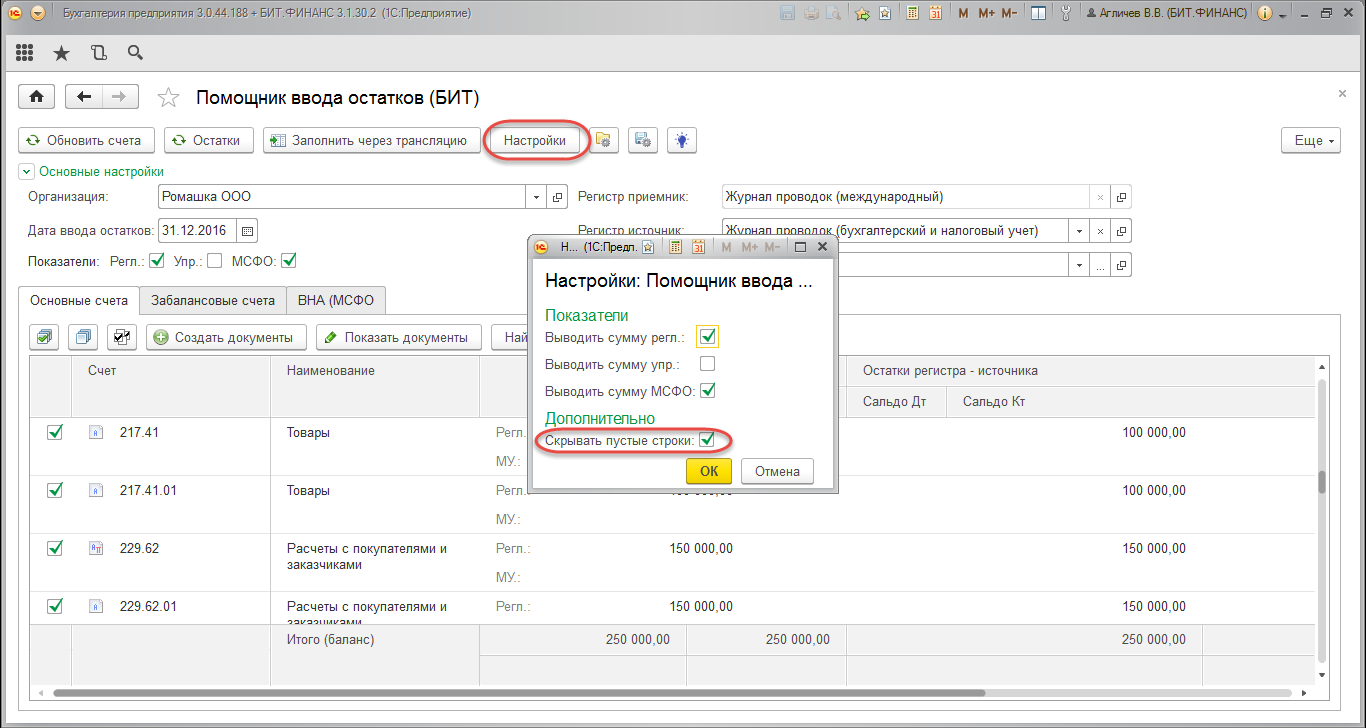Viewport: 1366px width, 728px height.
Task: Open the Регистр источник dropdown arrow
Action: pos(1079,231)
